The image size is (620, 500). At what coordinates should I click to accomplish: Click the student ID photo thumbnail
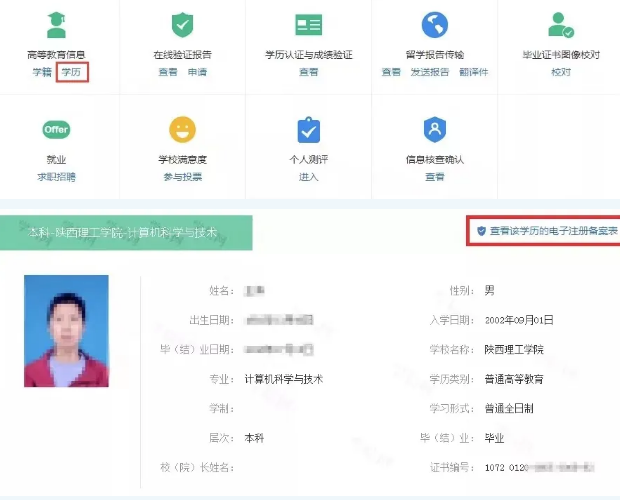pos(66,331)
